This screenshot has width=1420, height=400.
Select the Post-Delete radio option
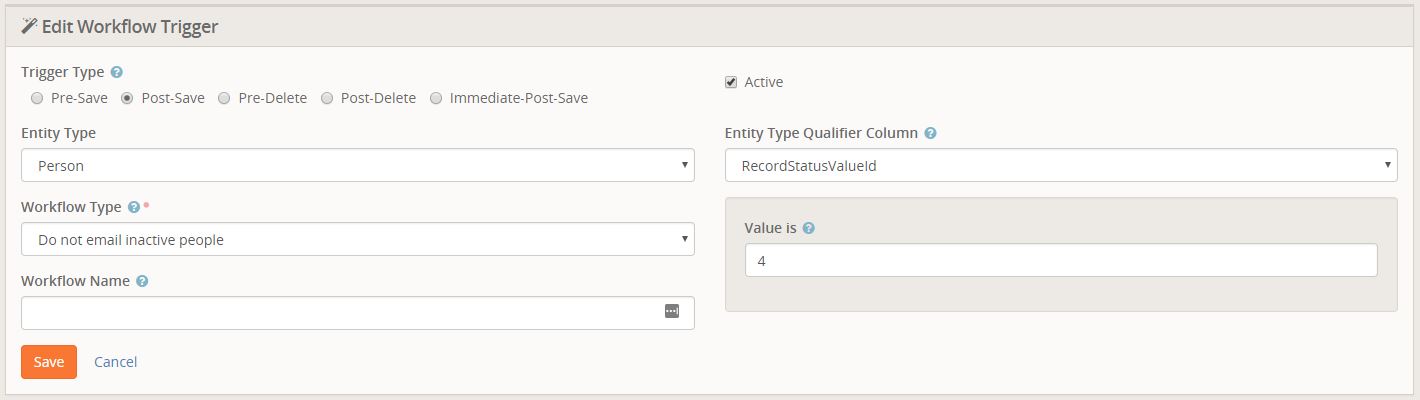click(x=327, y=98)
